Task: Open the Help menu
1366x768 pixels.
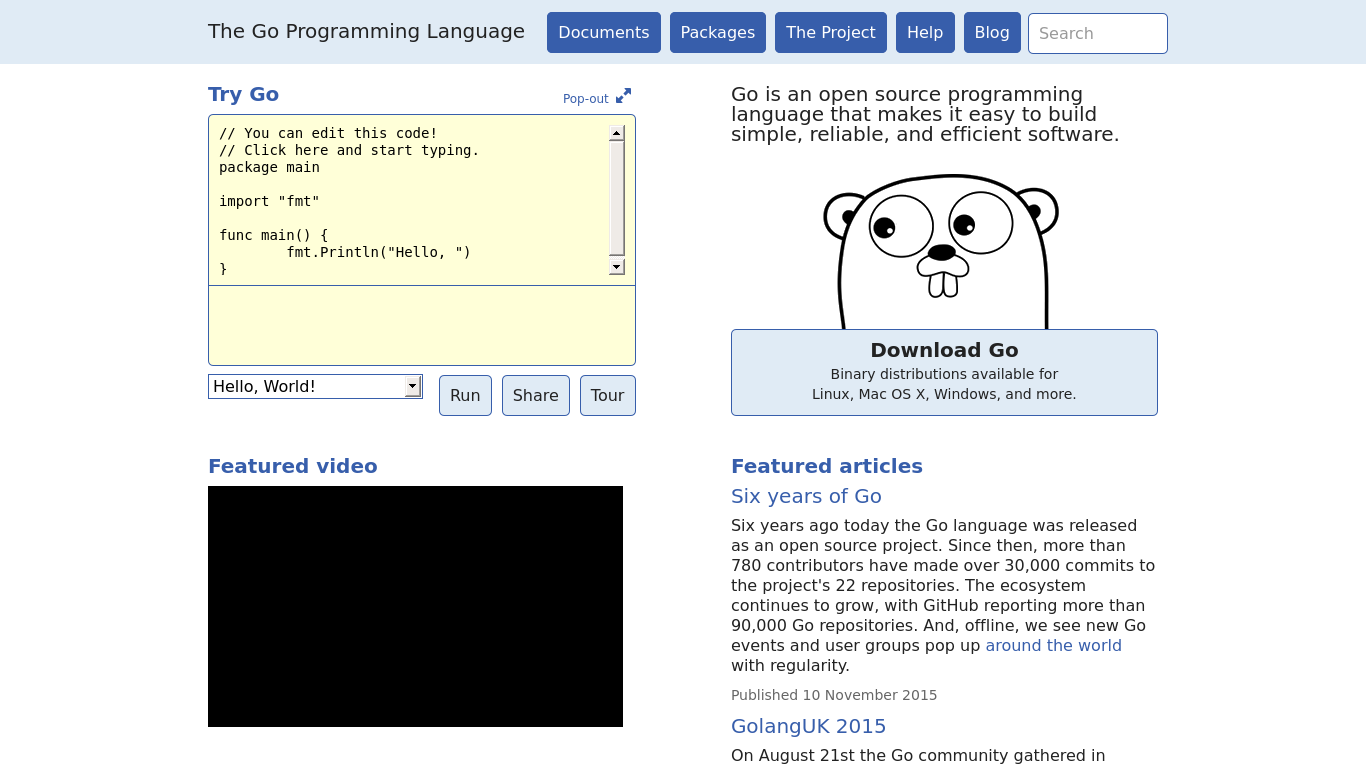Action: [925, 33]
